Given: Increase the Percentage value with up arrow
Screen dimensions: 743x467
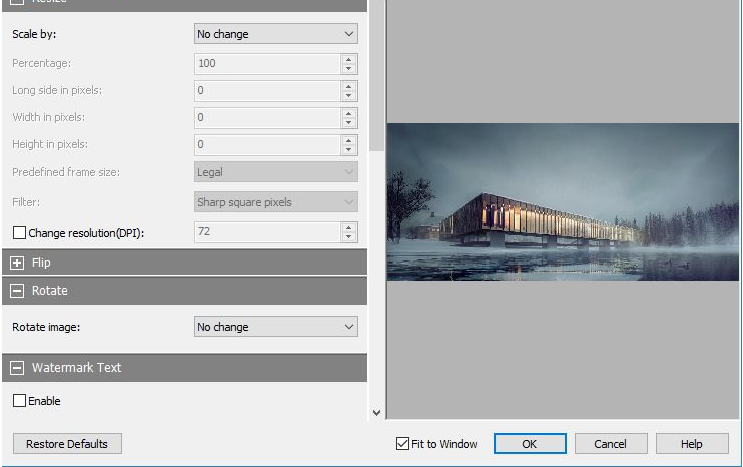Looking at the screenshot, I should pos(349,59).
